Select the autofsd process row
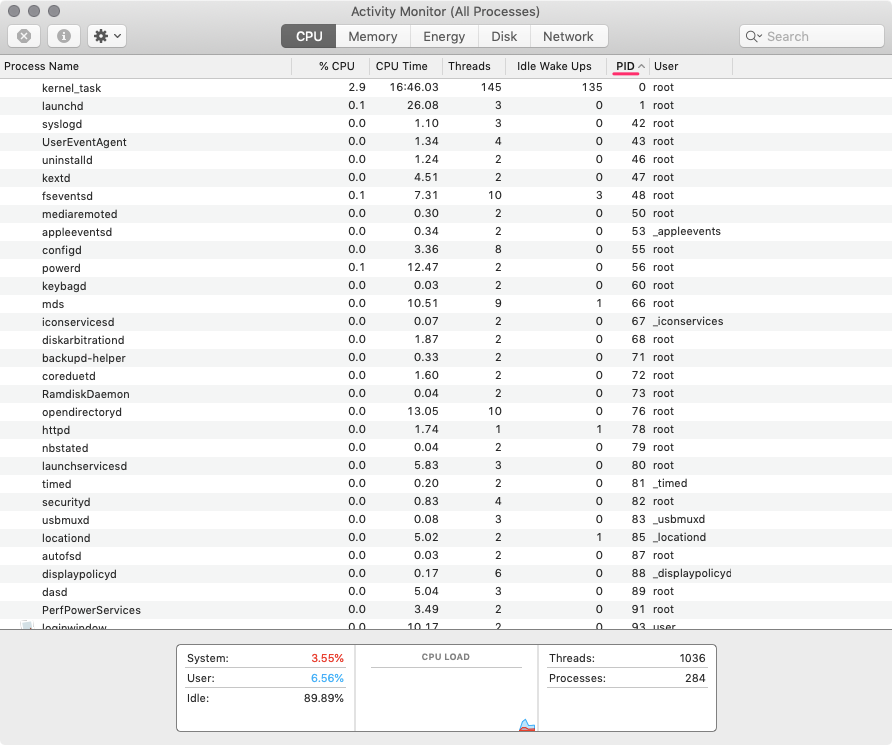892x745 pixels. pyautogui.click(x=446, y=556)
